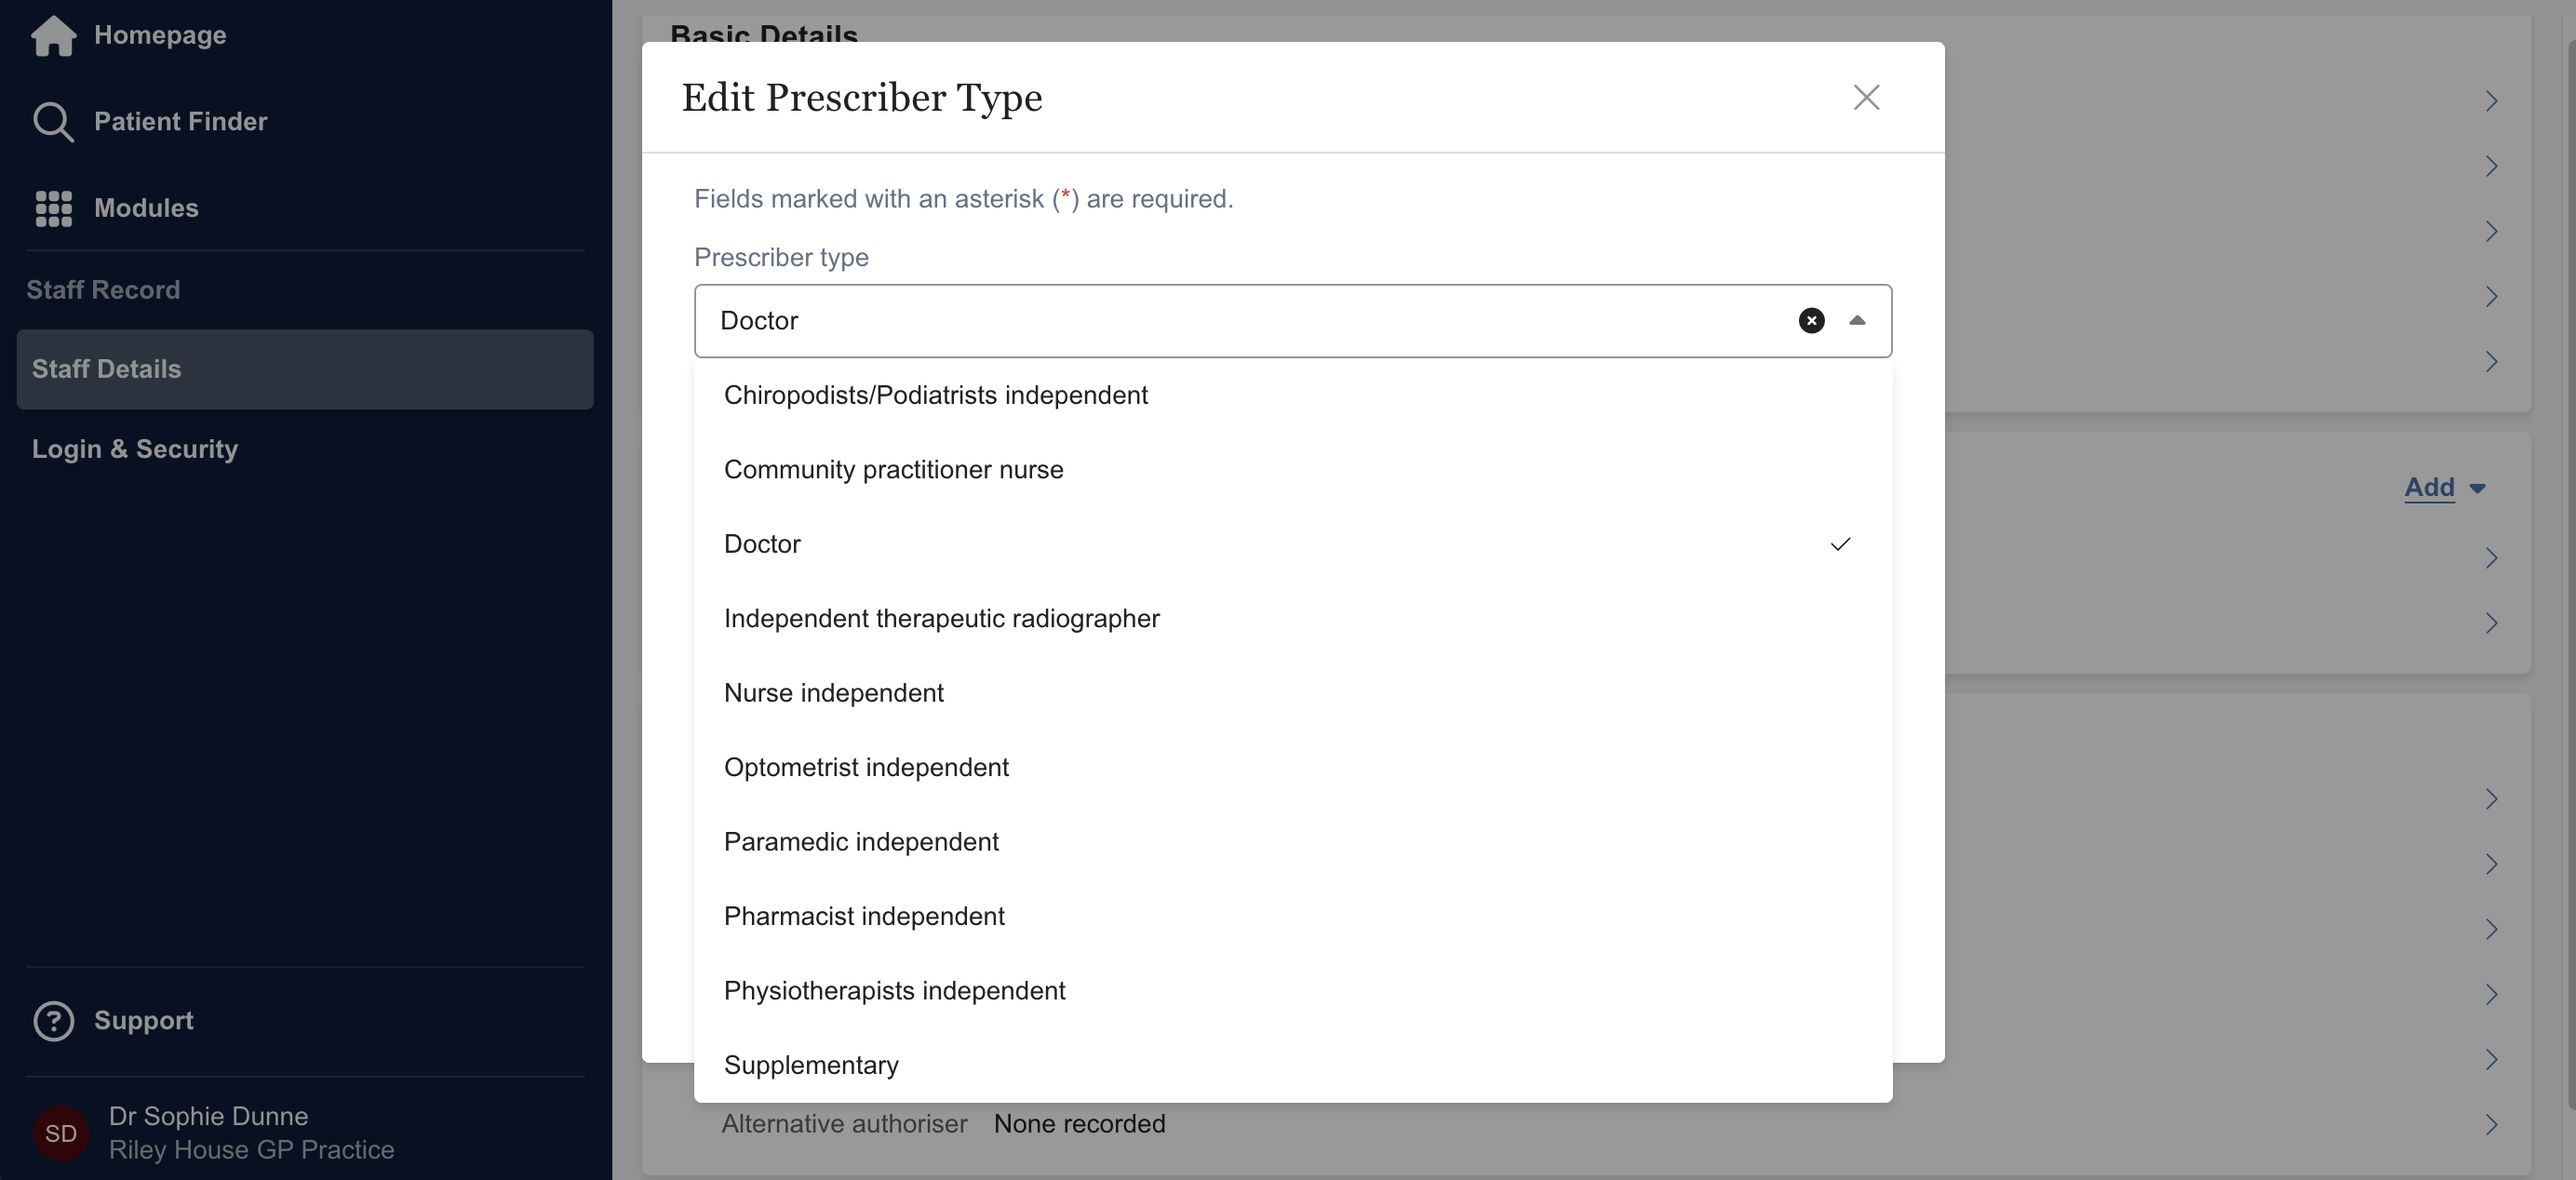Select the checked Doctor option
Screen dimensions: 2576x1180
point(762,544)
